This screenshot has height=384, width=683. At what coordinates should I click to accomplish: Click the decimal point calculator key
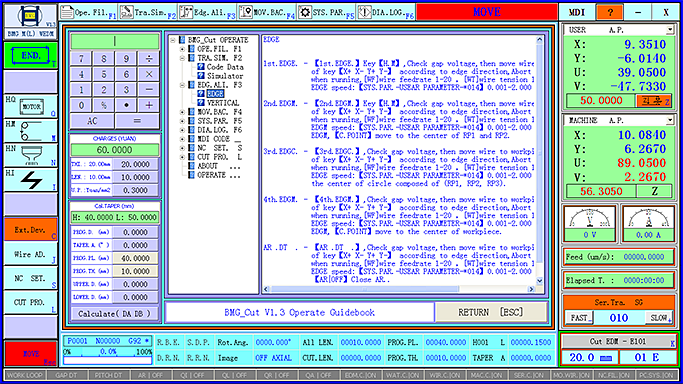click(126, 105)
